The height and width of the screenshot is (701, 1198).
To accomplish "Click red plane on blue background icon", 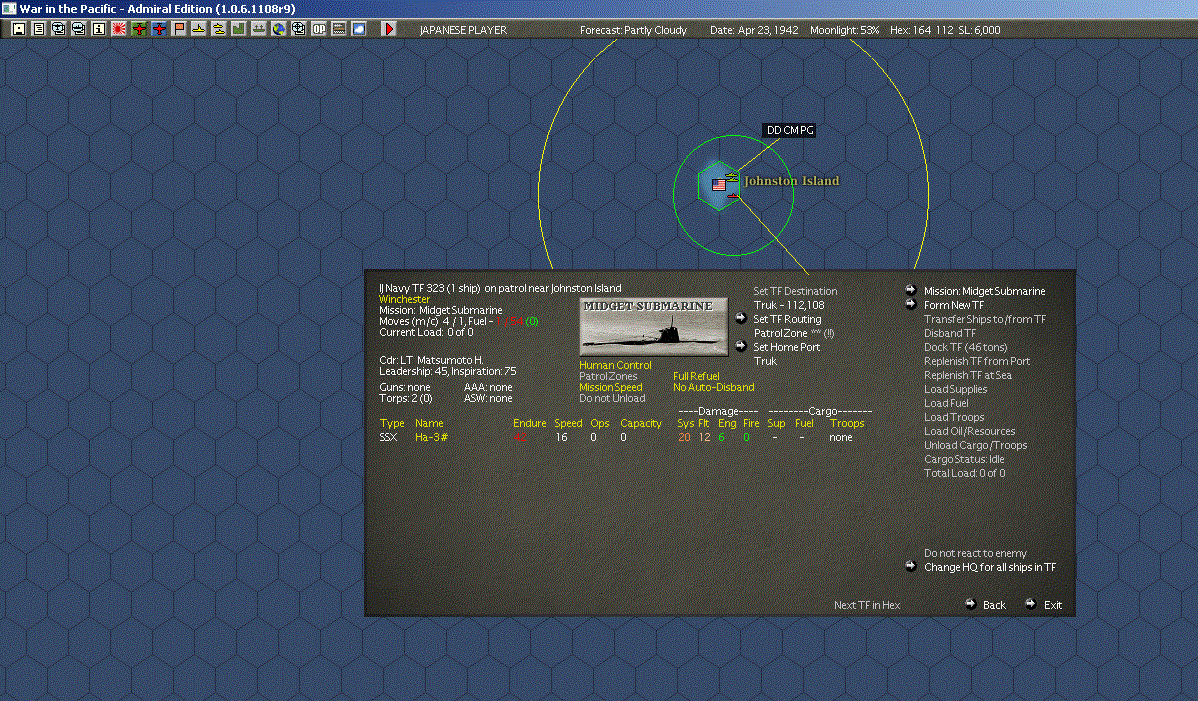I will pyautogui.click(x=159, y=29).
